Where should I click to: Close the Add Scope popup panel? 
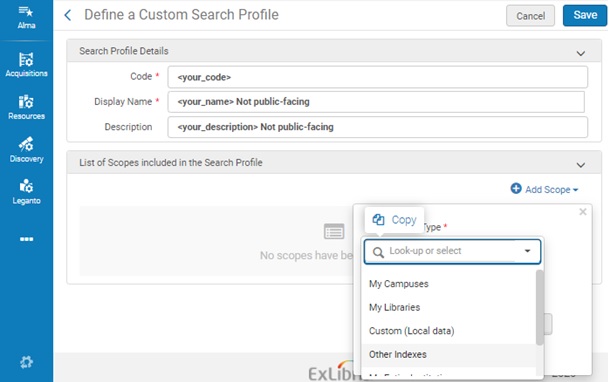(x=582, y=212)
